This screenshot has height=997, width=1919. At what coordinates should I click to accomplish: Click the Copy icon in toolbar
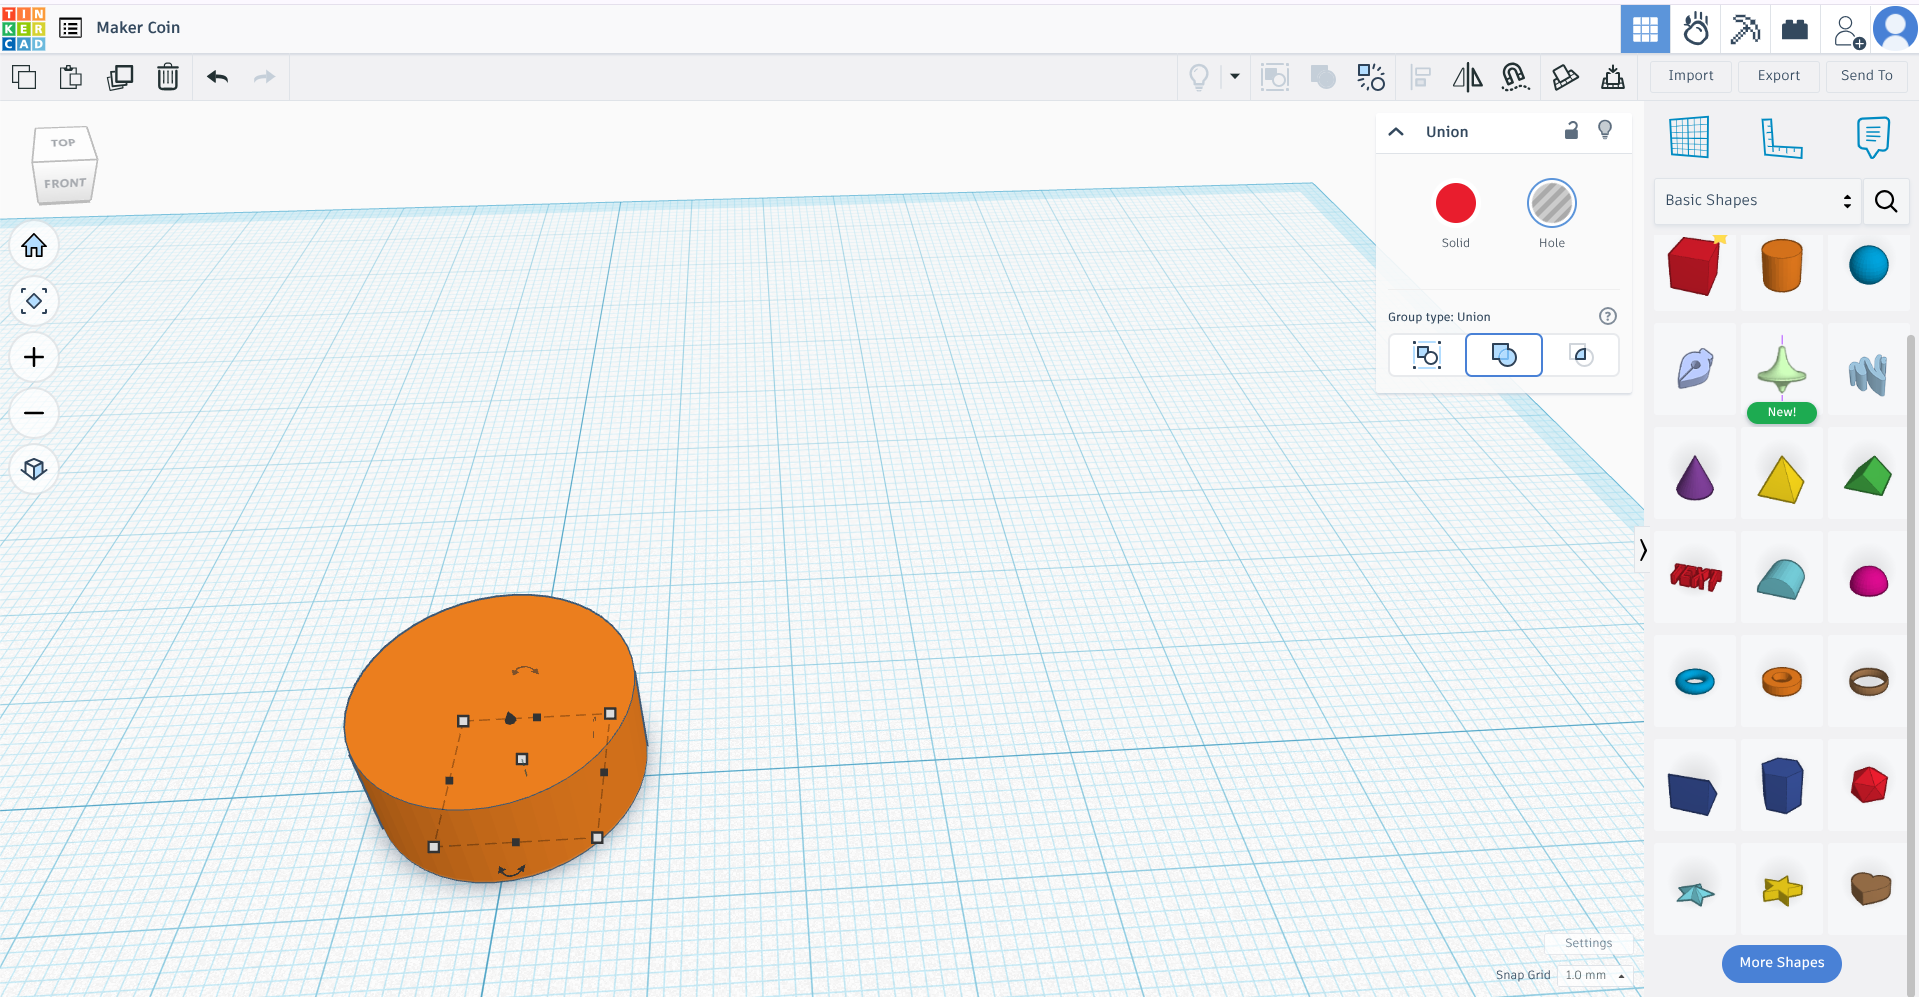point(24,77)
